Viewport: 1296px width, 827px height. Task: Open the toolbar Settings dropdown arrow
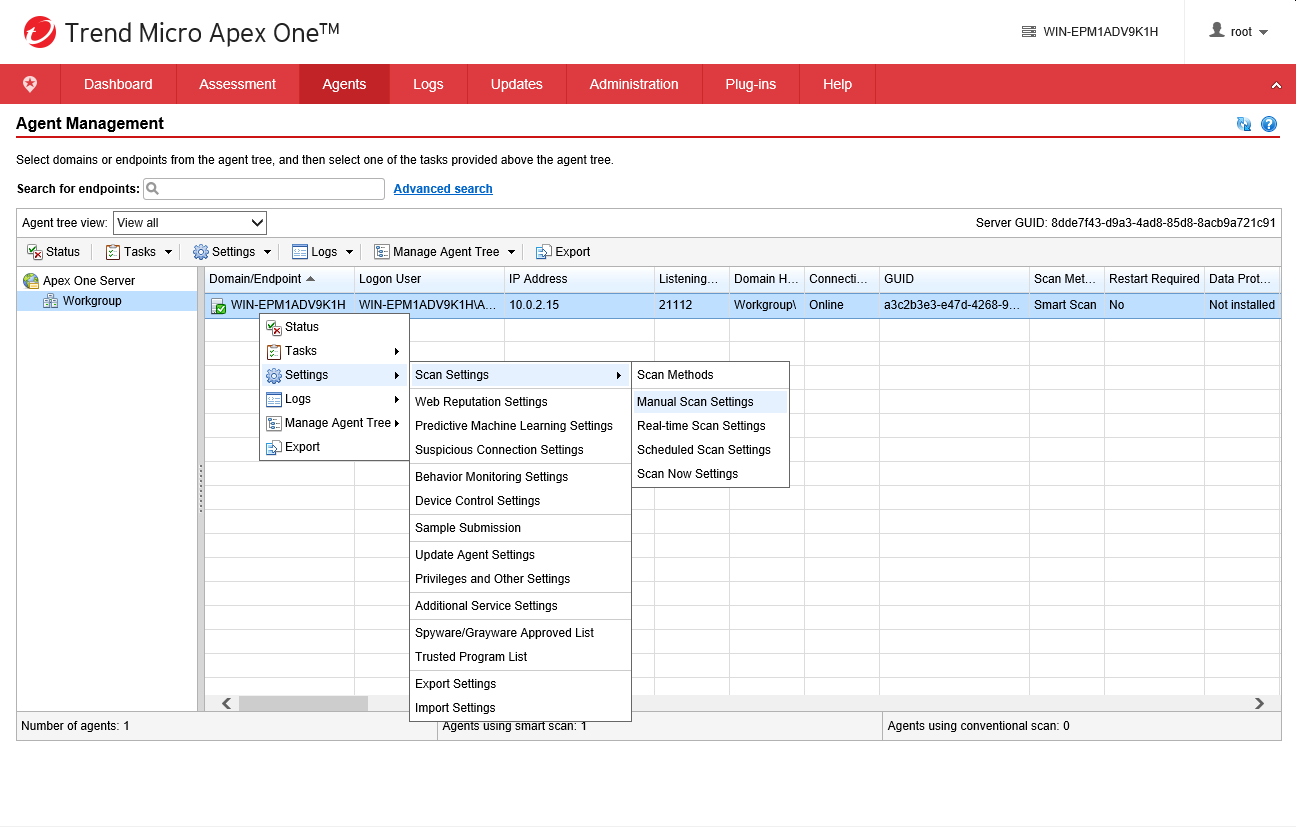coord(267,252)
